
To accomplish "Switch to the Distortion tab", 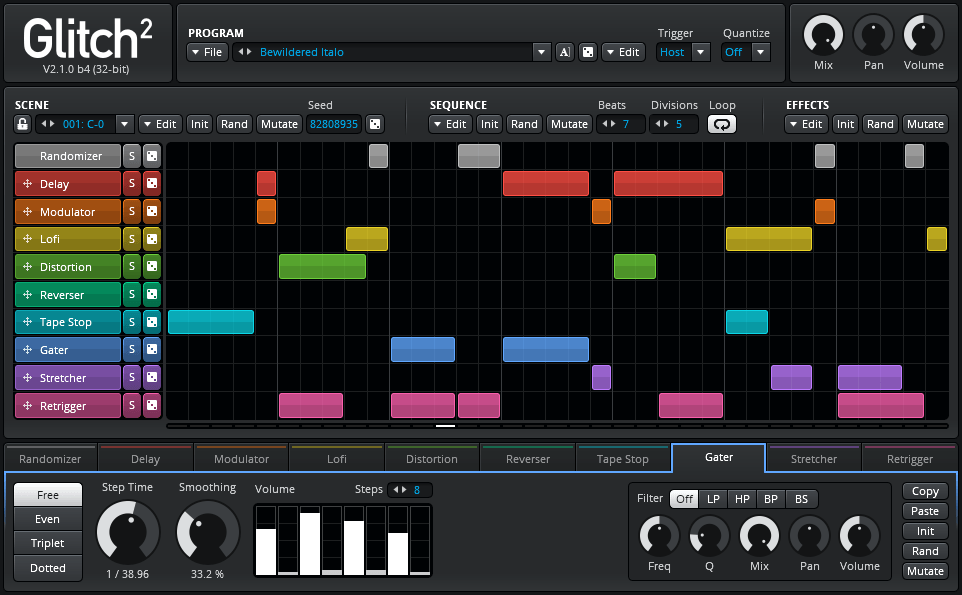I will (432, 459).
